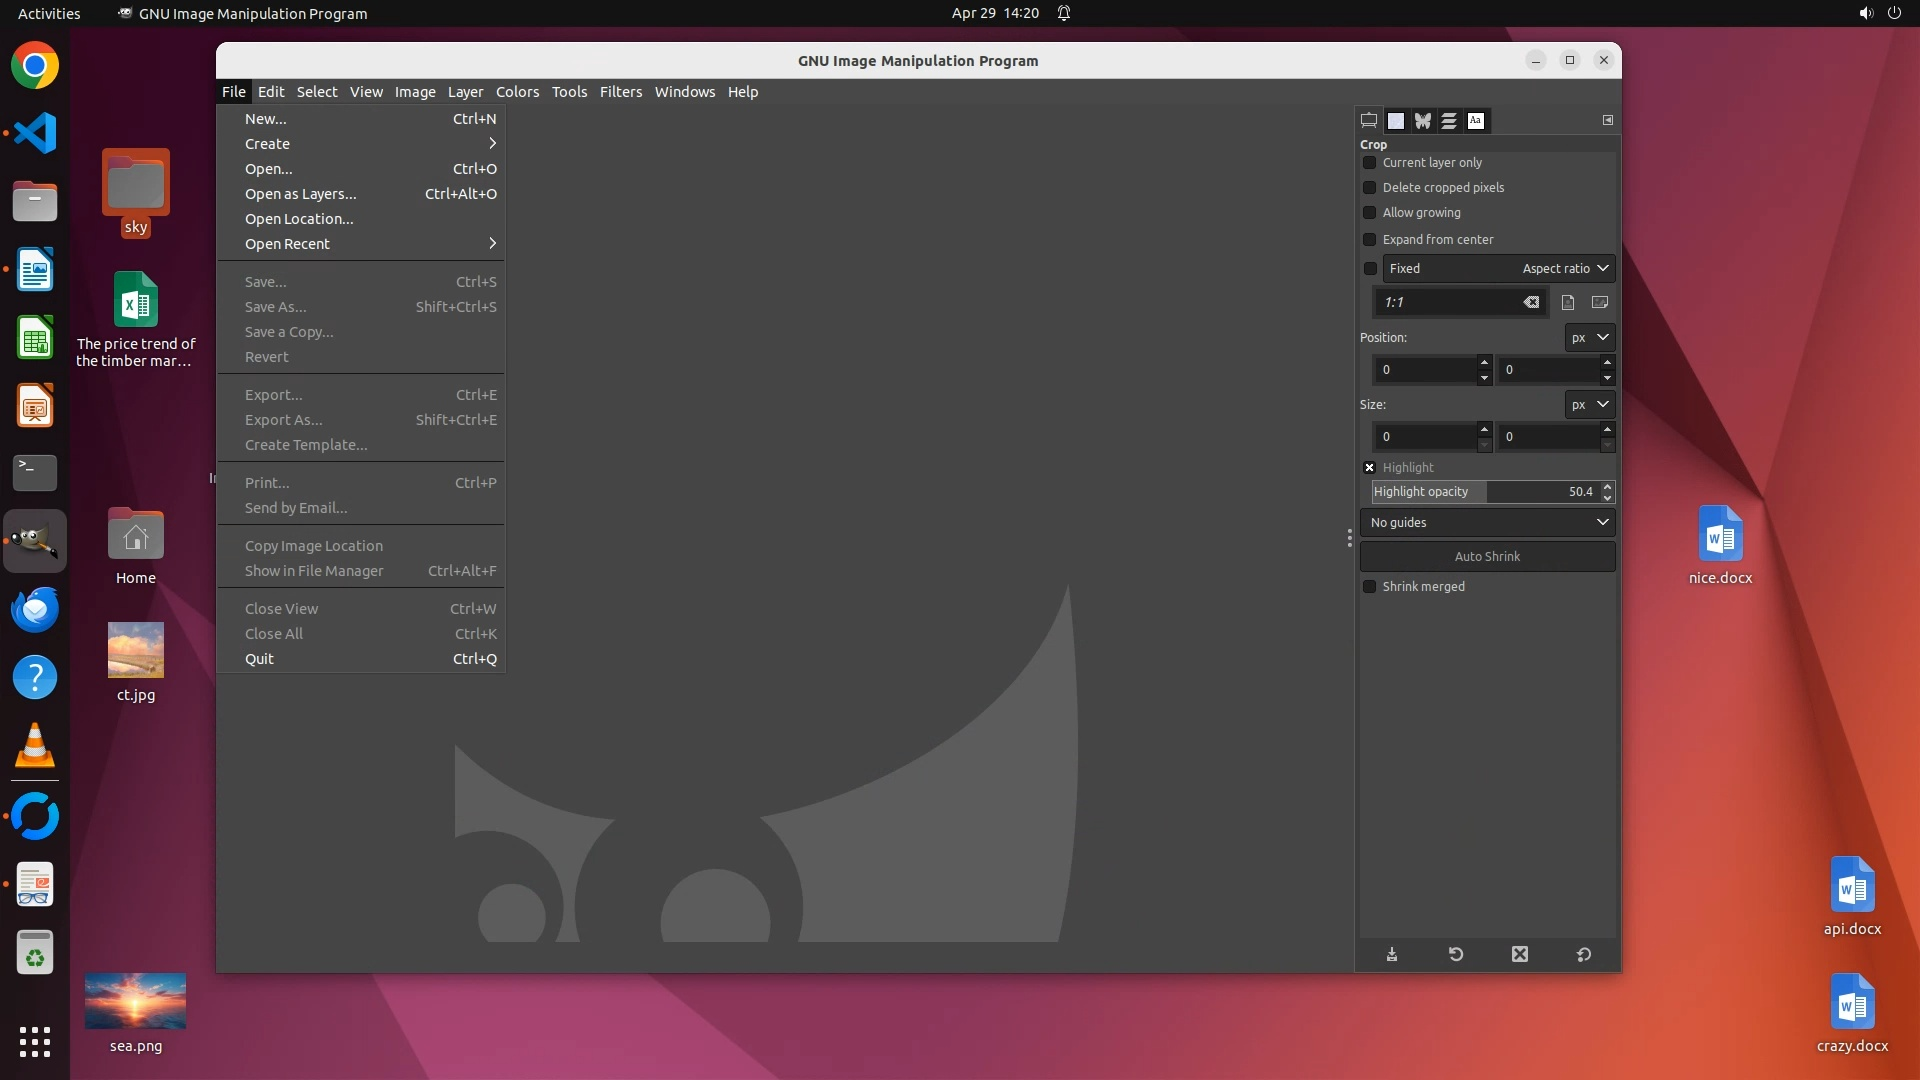Image resolution: width=1920 pixels, height=1080 pixels.
Task: Enable the Current layer only checkbox
Action: pos(1370,162)
